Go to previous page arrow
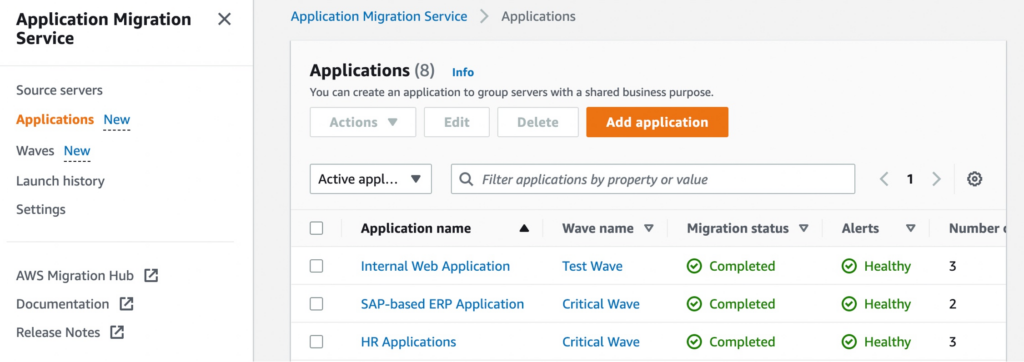This screenshot has height=362, width=1024. pyautogui.click(x=884, y=179)
